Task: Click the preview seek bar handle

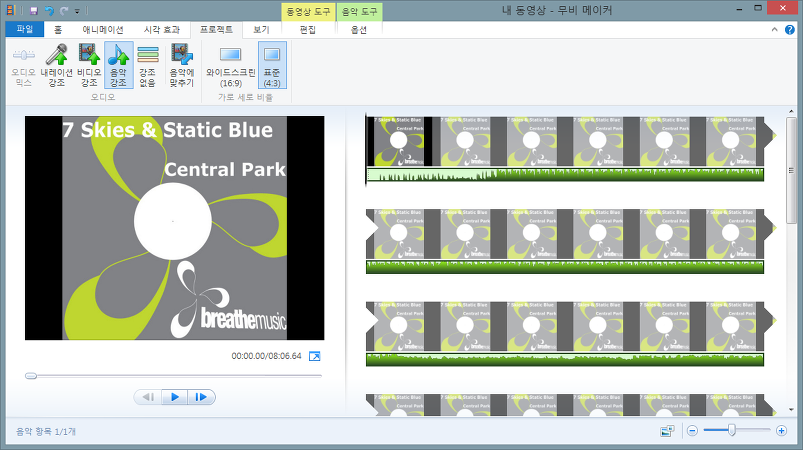Action: click(x=31, y=376)
